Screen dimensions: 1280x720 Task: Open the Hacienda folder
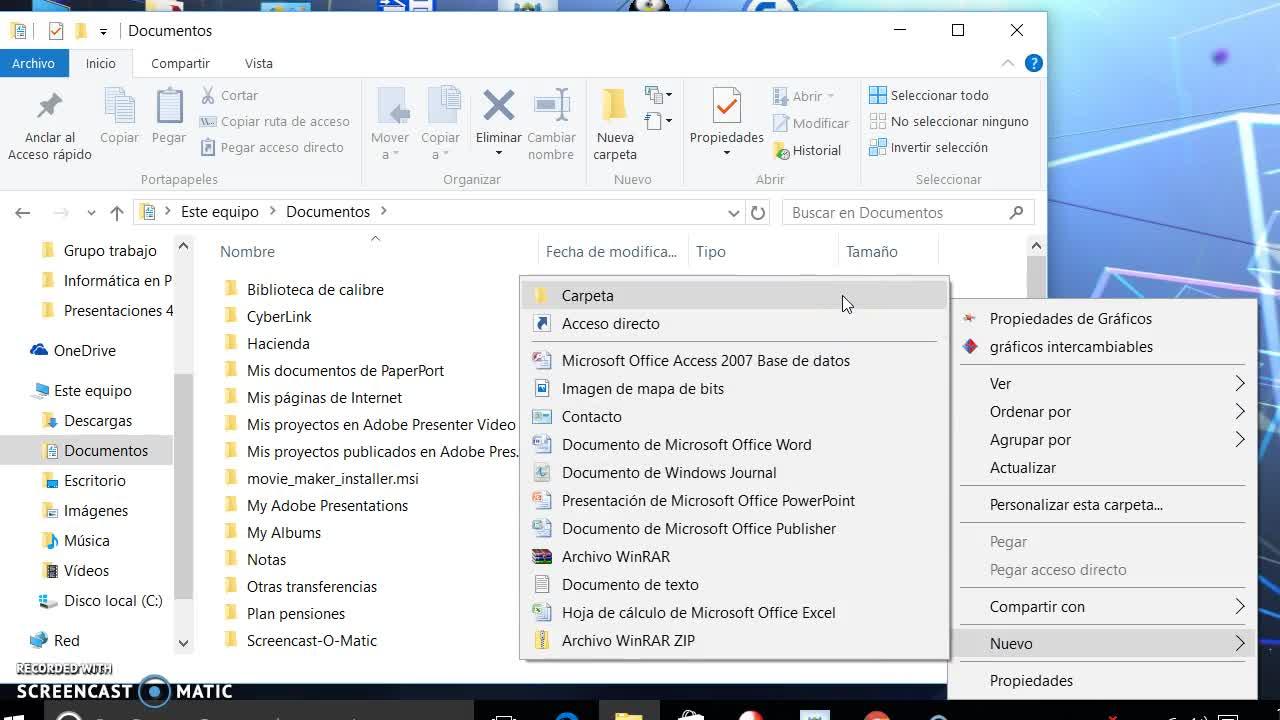[278, 343]
